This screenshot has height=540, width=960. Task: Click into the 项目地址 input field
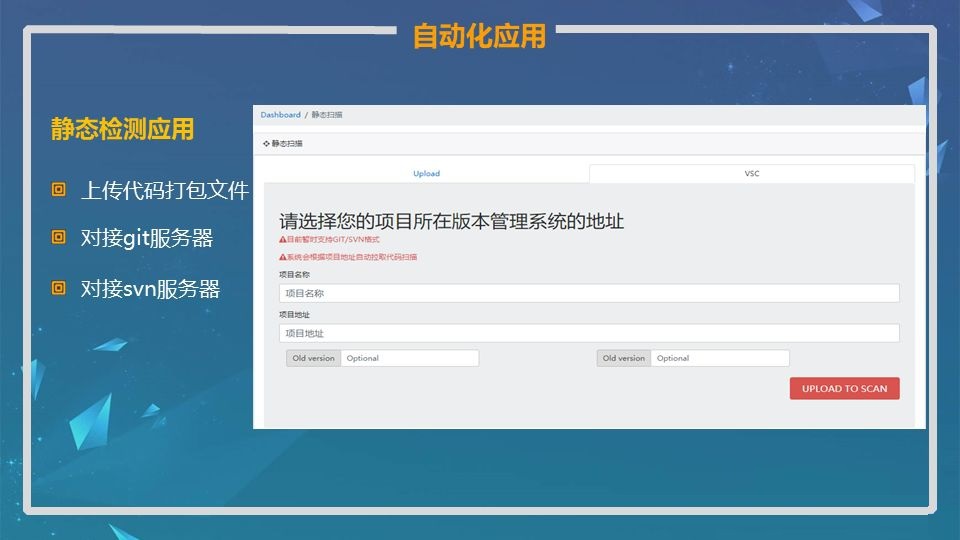[589, 333]
